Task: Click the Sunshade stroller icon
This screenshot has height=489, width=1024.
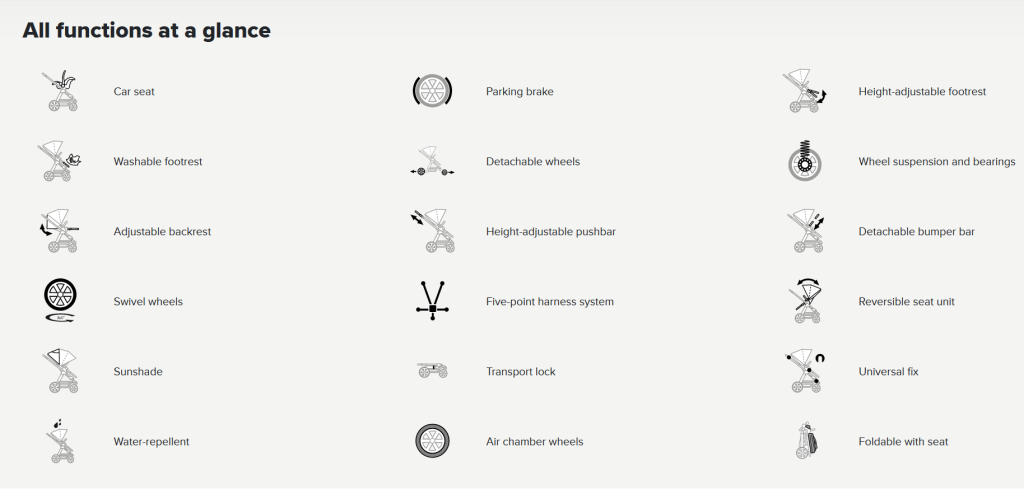Action: 60,371
